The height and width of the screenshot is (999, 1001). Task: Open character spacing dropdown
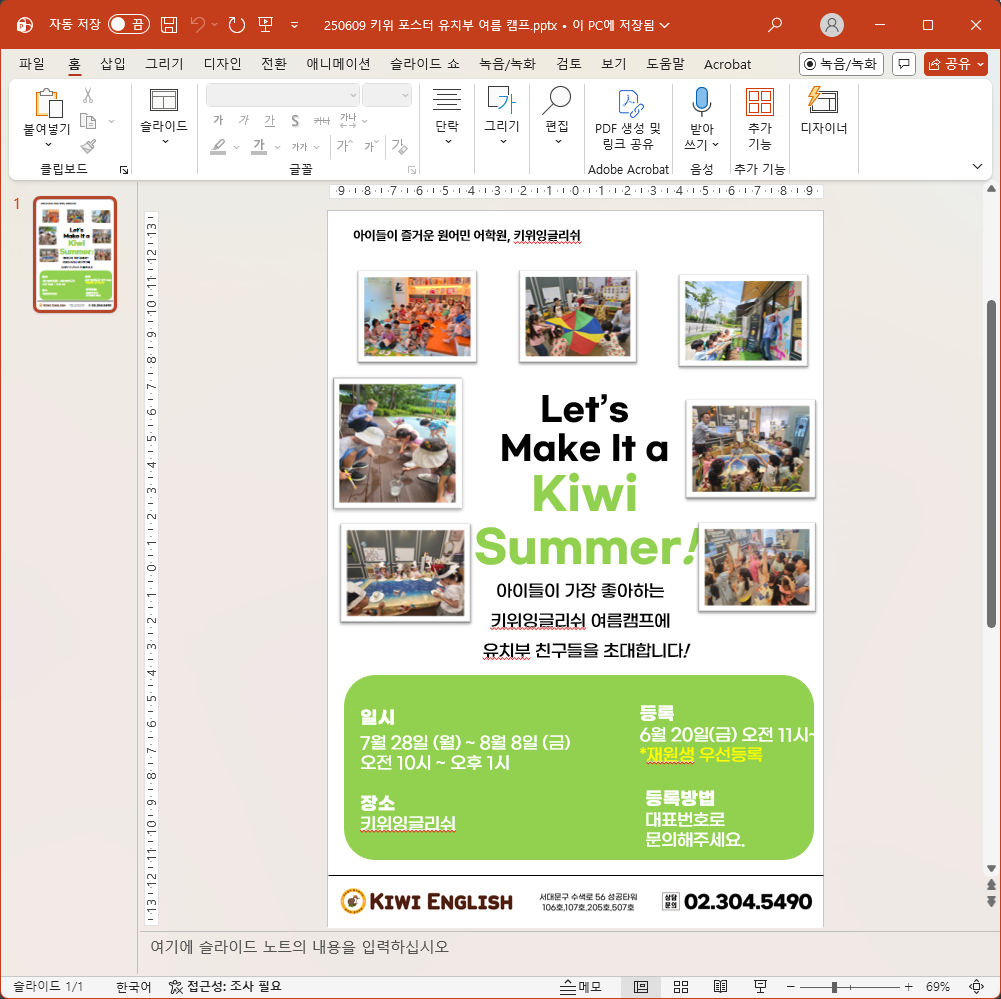click(x=353, y=120)
